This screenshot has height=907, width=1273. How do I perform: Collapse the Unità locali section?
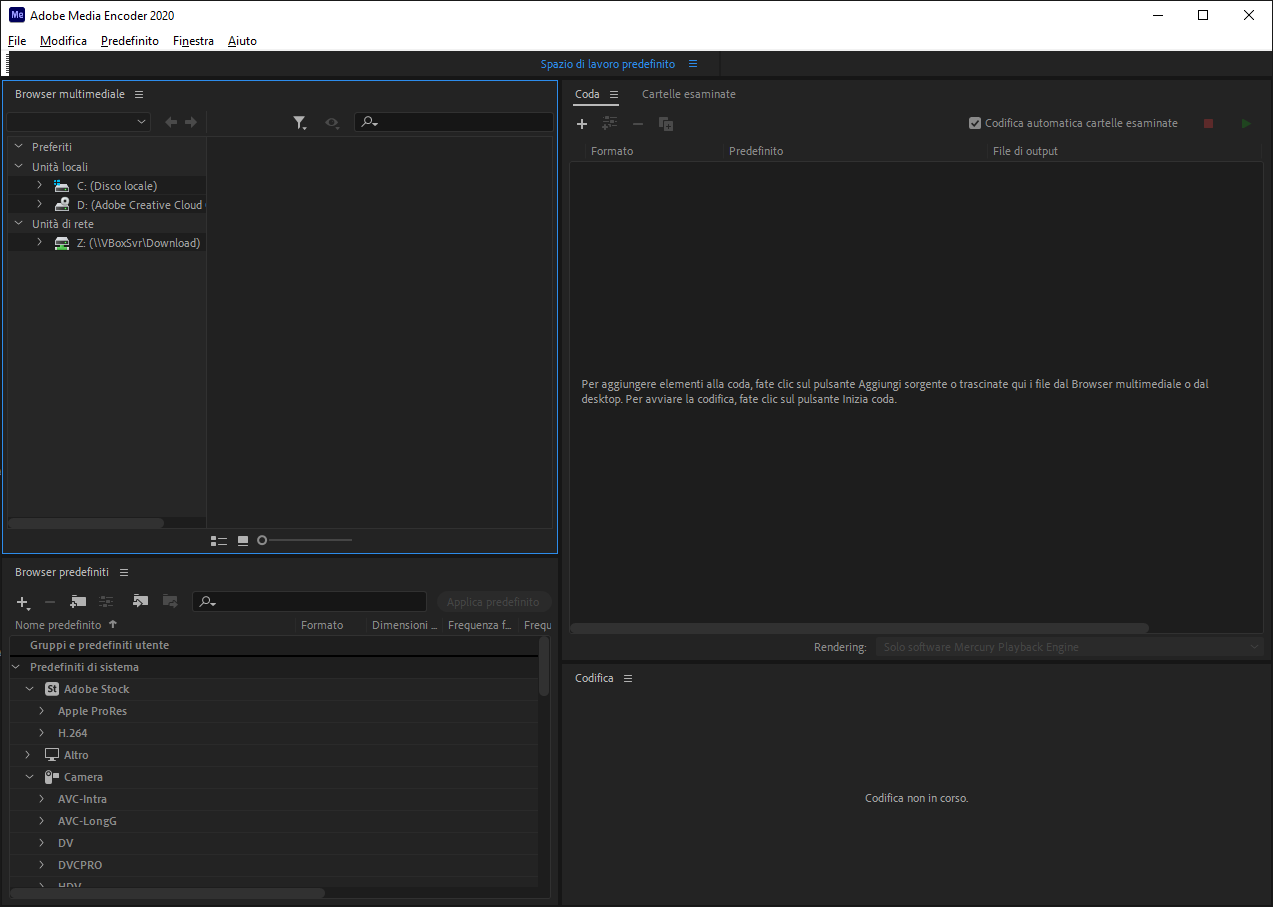pyautogui.click(x=18, y=167)
